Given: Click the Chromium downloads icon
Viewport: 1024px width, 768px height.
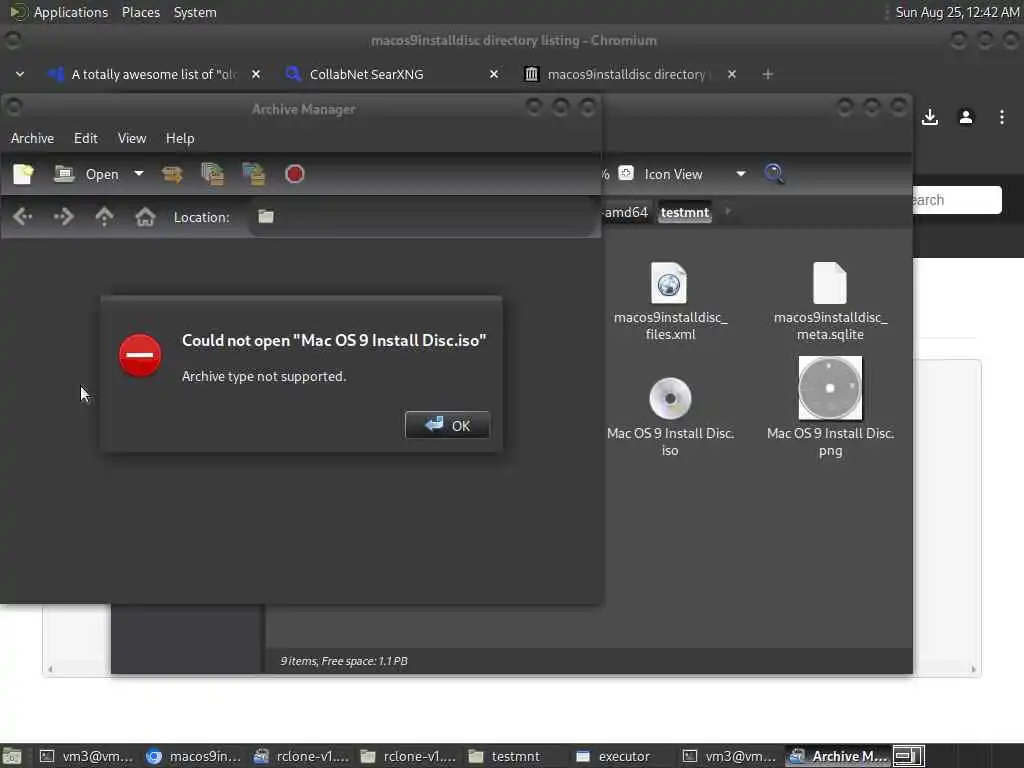Looking at the screenshot, I should click(x=930, y=118).
